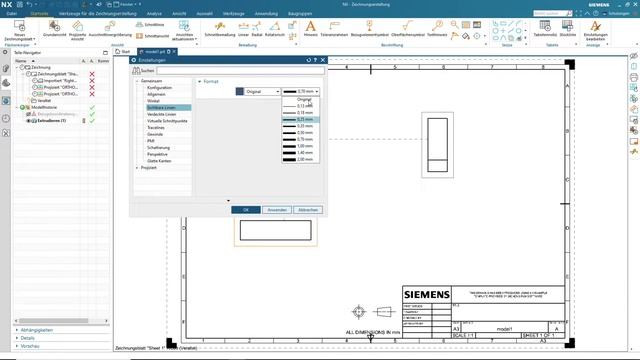Toggle red X status for Importiert row
Image resolution: width=640 pixels, height=360 pixels.
(x=92, y=81)
